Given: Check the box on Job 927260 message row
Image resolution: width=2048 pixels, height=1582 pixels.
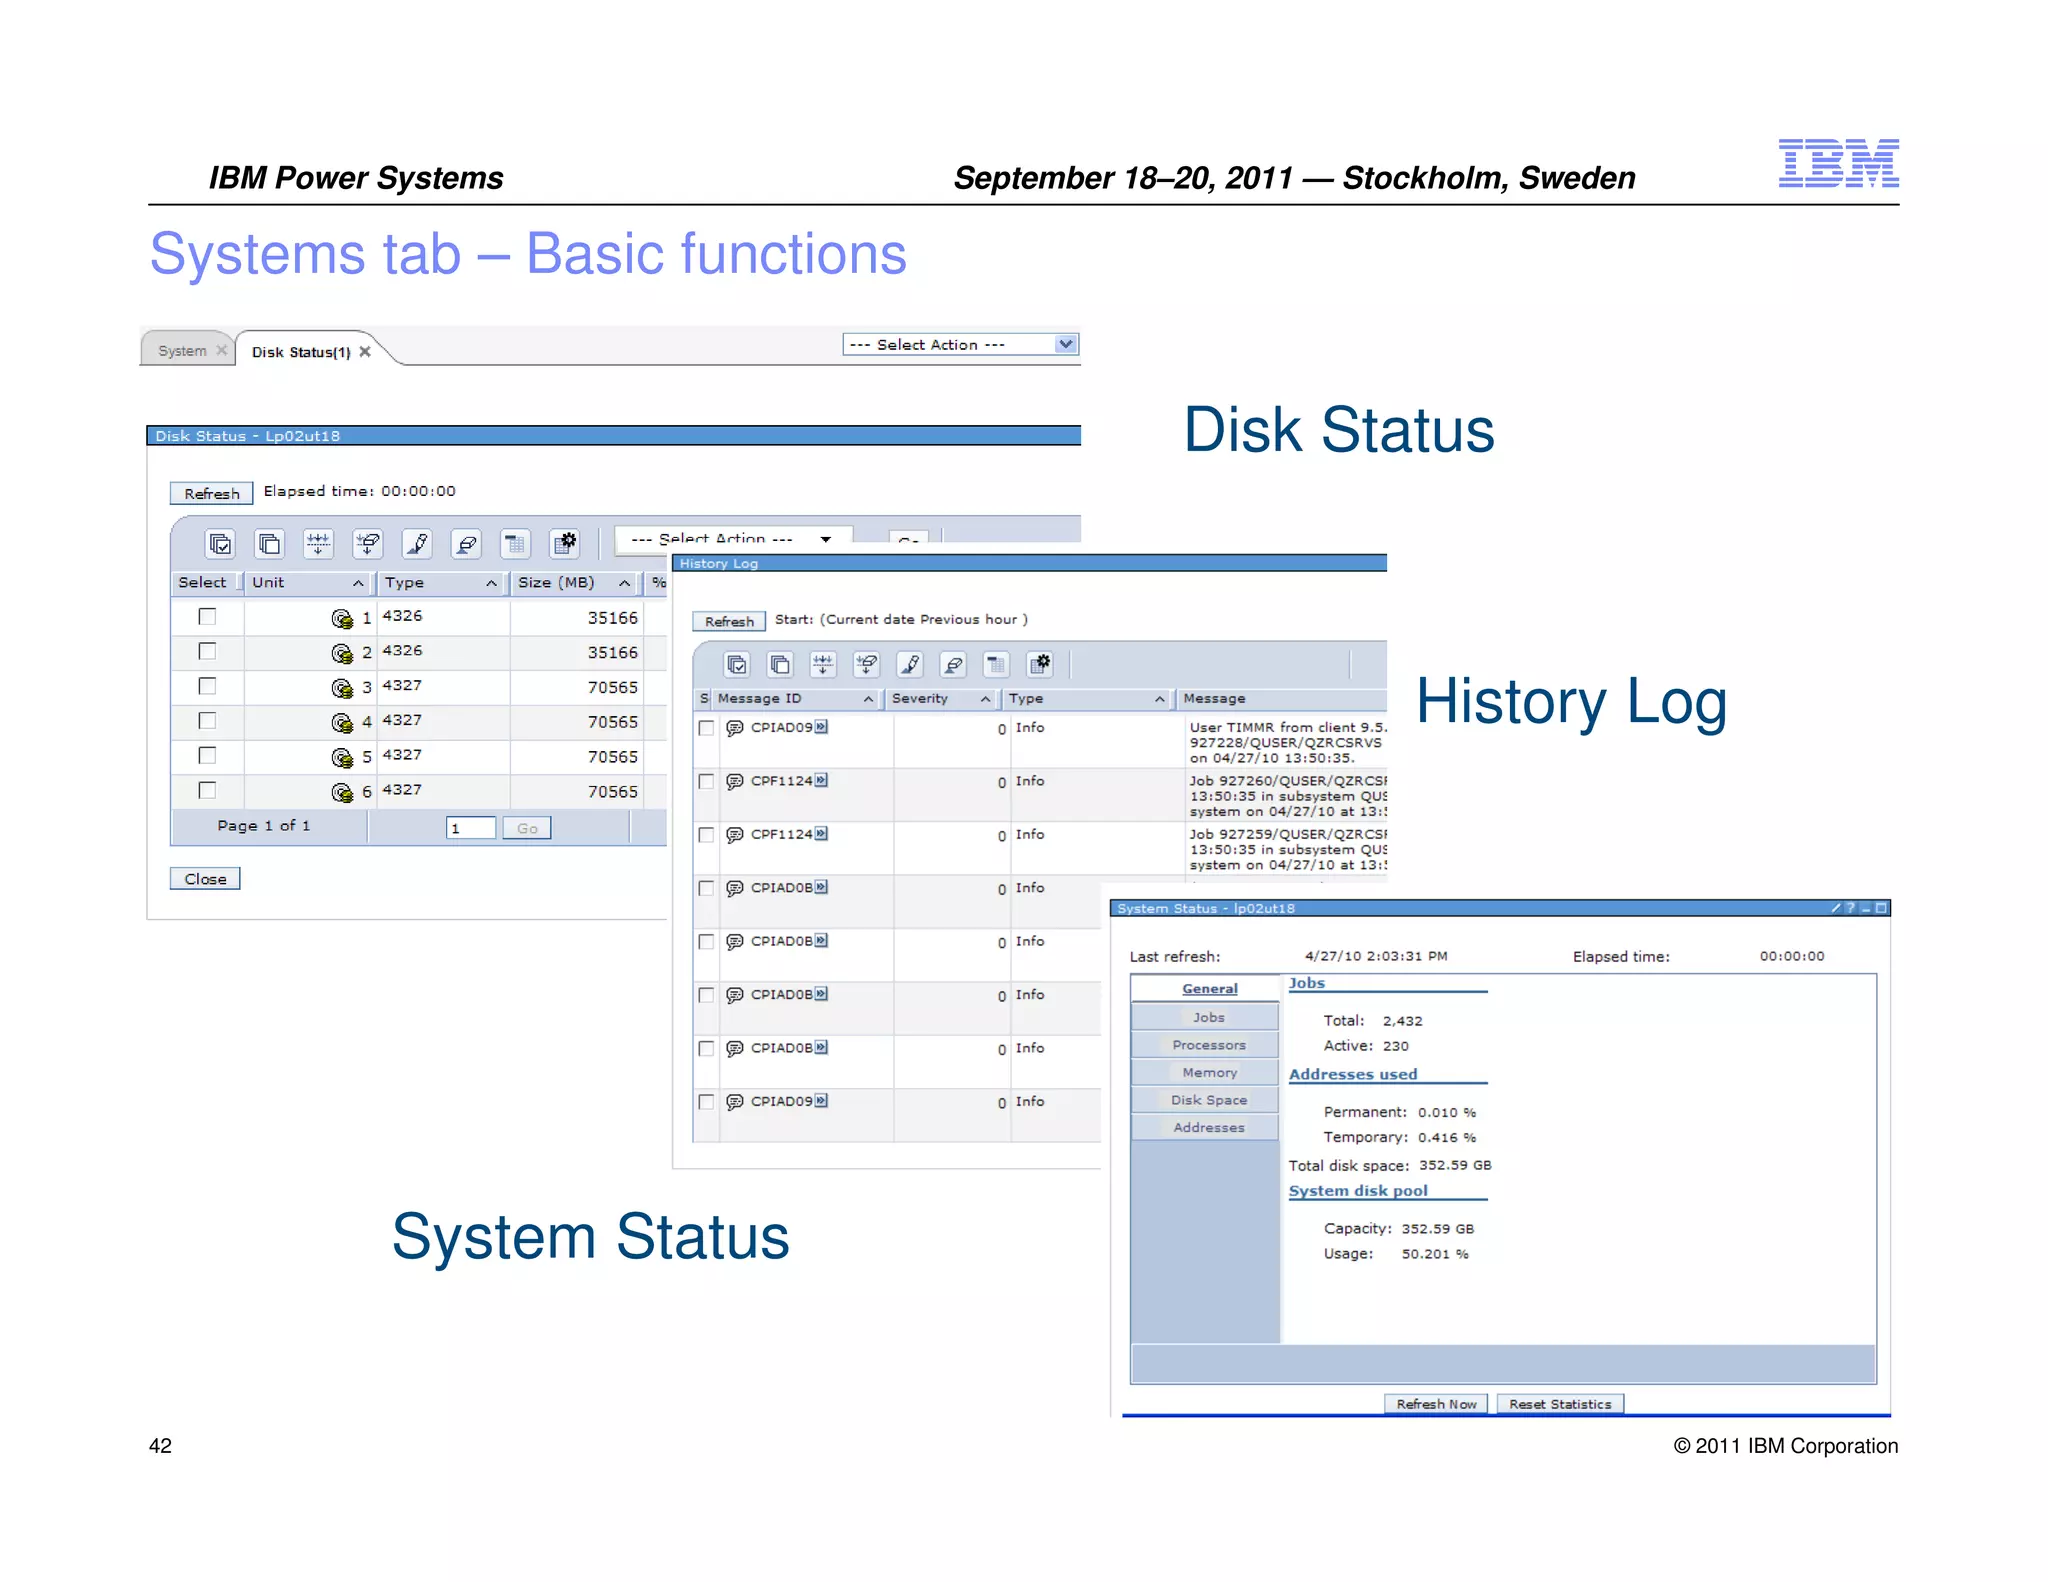Looking at the screenshot, I should [706, 782].
